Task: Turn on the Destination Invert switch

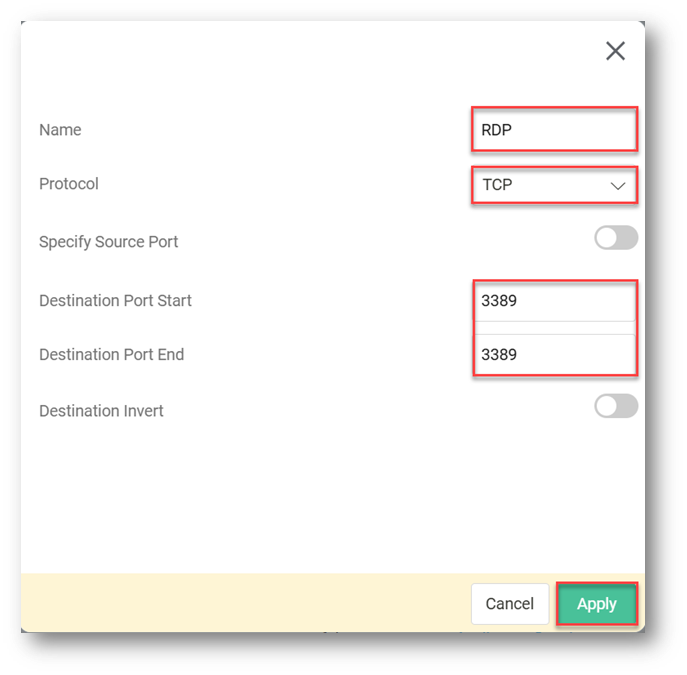Action: coord(616,406)
